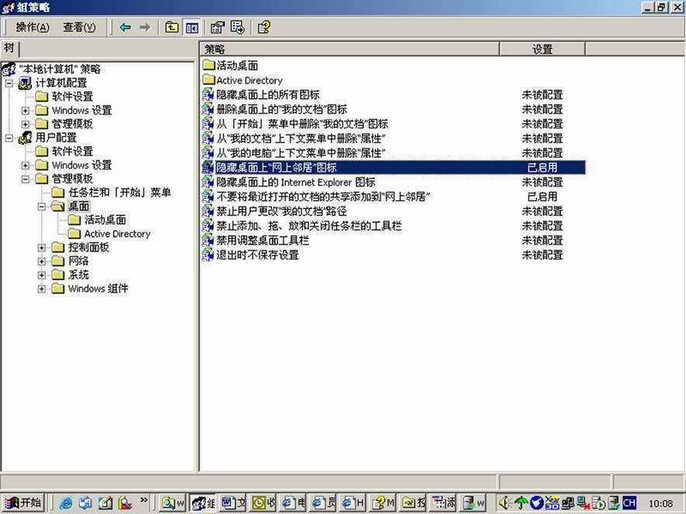This screenshot has height=514, width=686.
Task: Expand the Windows 组件 tree node
Action: 42,289
